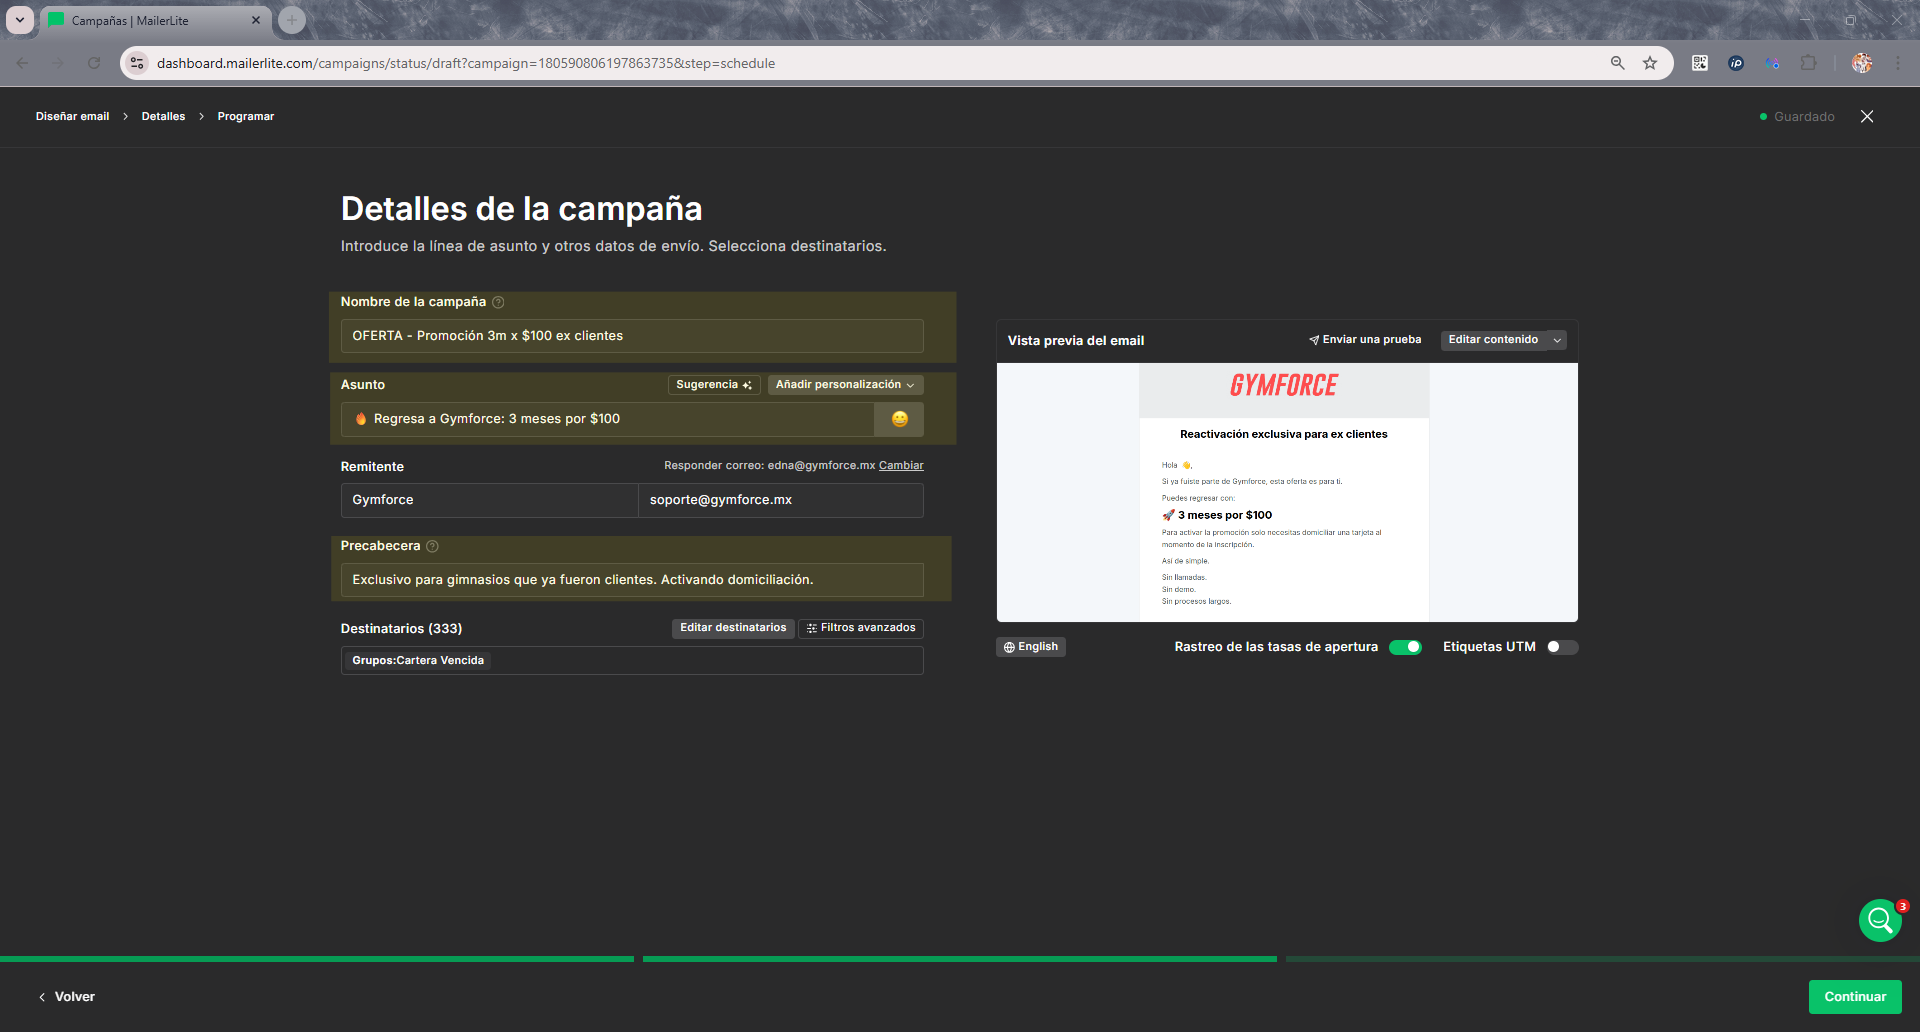Bookmark this page with the star icon
1920x1032 pixels.
point(1650,63)
